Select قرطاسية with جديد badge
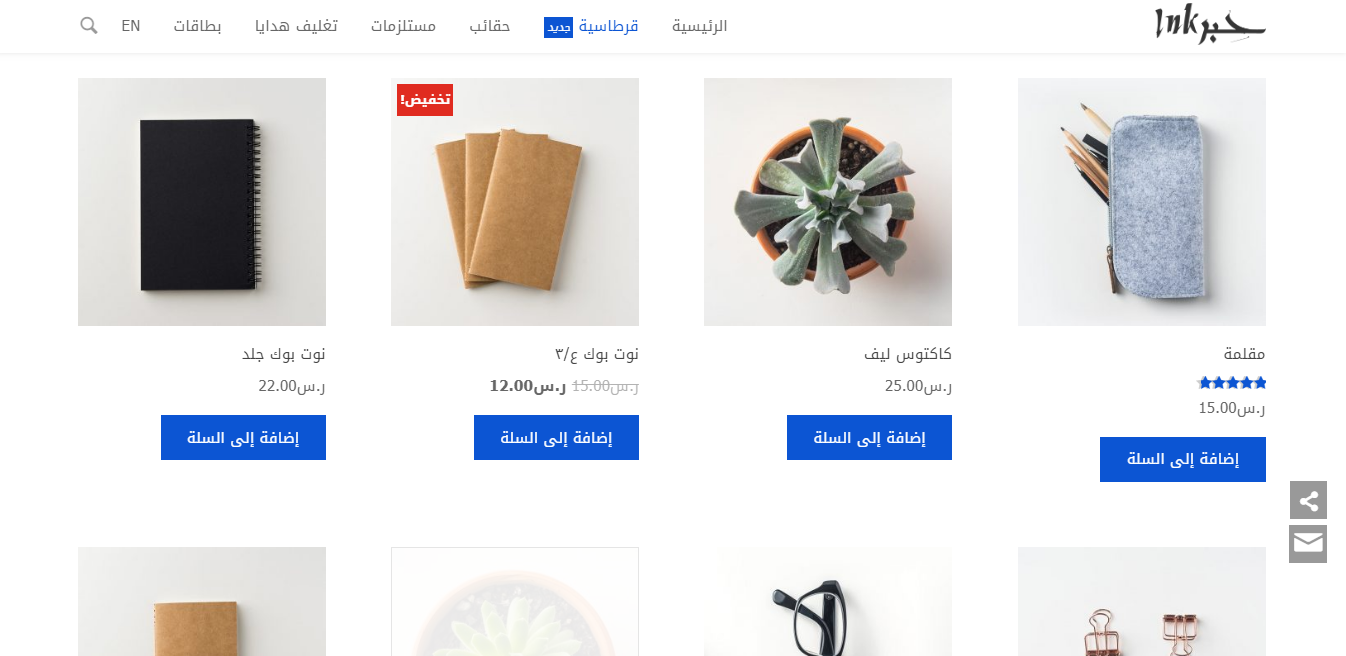Screen dimensions: 1346x656 pyautogui.click(x=591, y=26)
